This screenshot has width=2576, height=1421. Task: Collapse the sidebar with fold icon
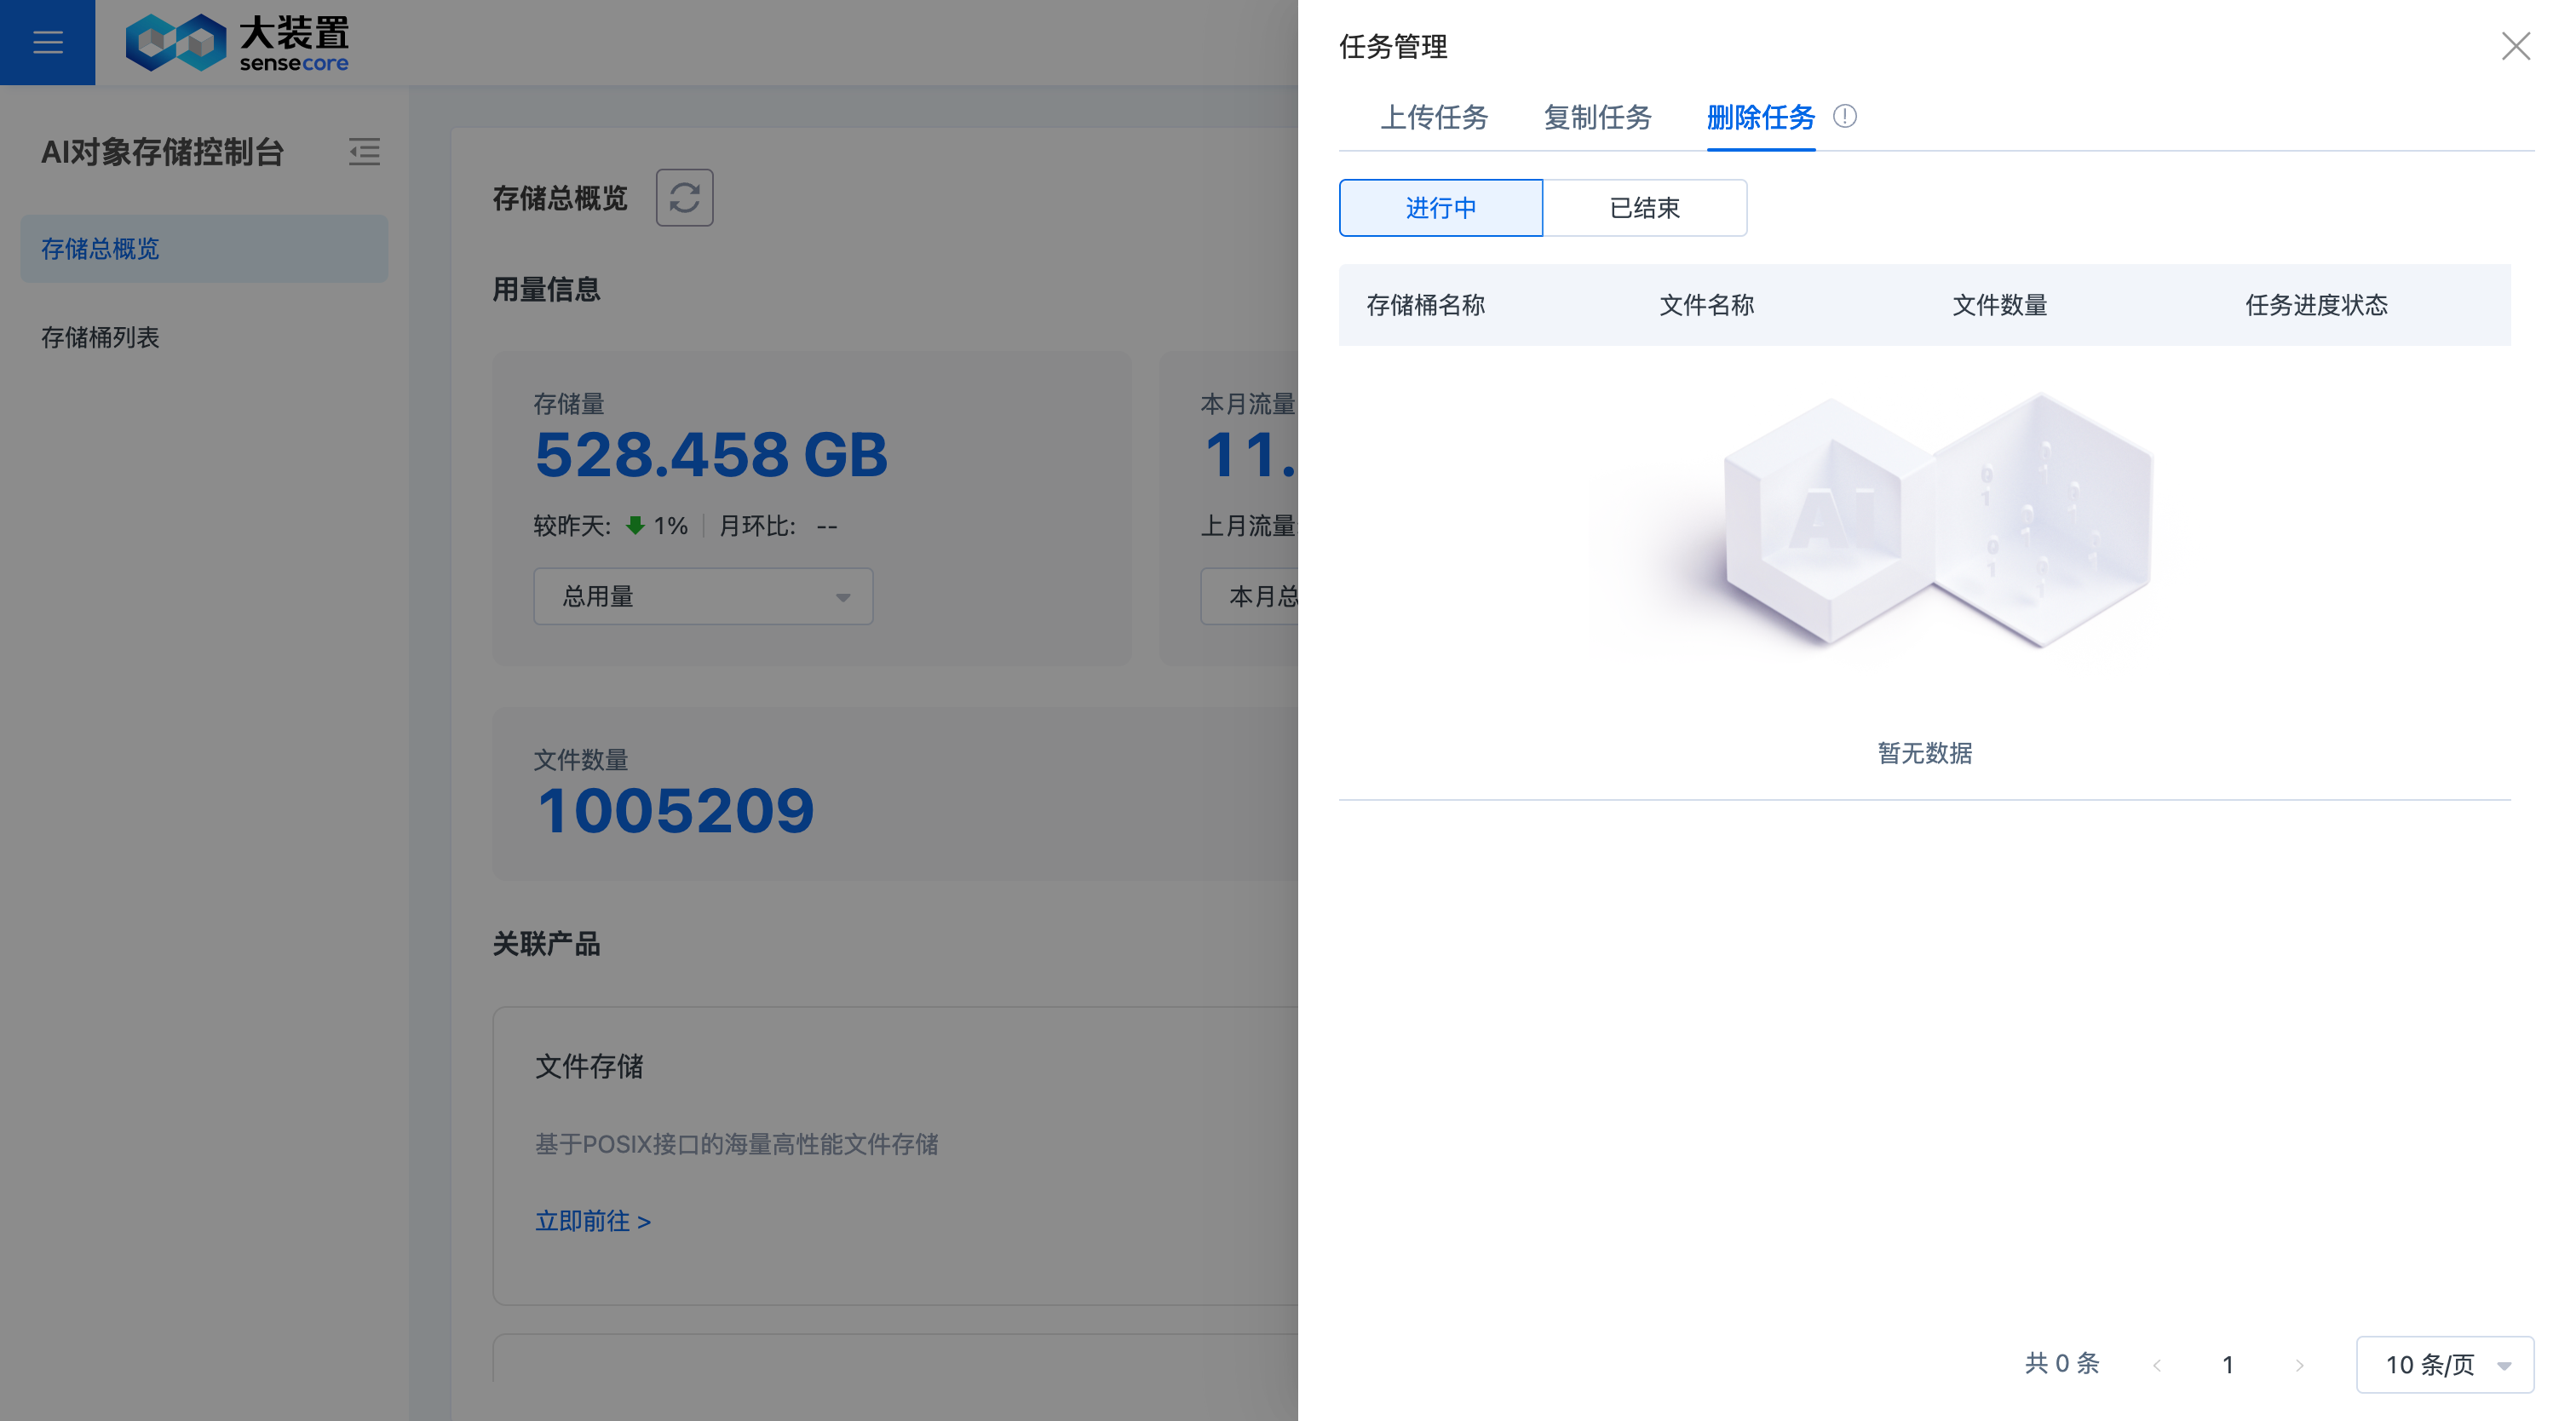pos(364,152)
